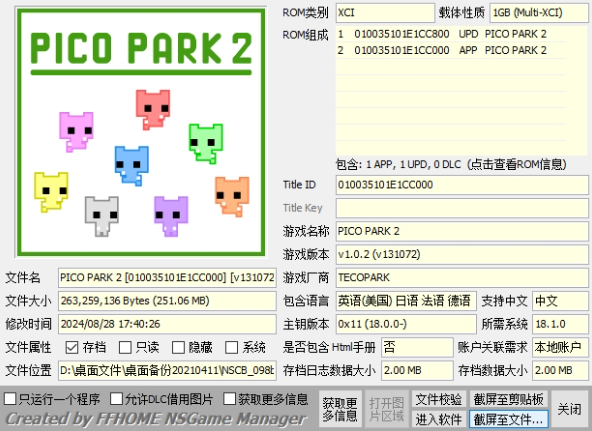Toggle the 存档 file attribute checkbox
Viewport: 592px width, 431px height.
click(72, 347)
